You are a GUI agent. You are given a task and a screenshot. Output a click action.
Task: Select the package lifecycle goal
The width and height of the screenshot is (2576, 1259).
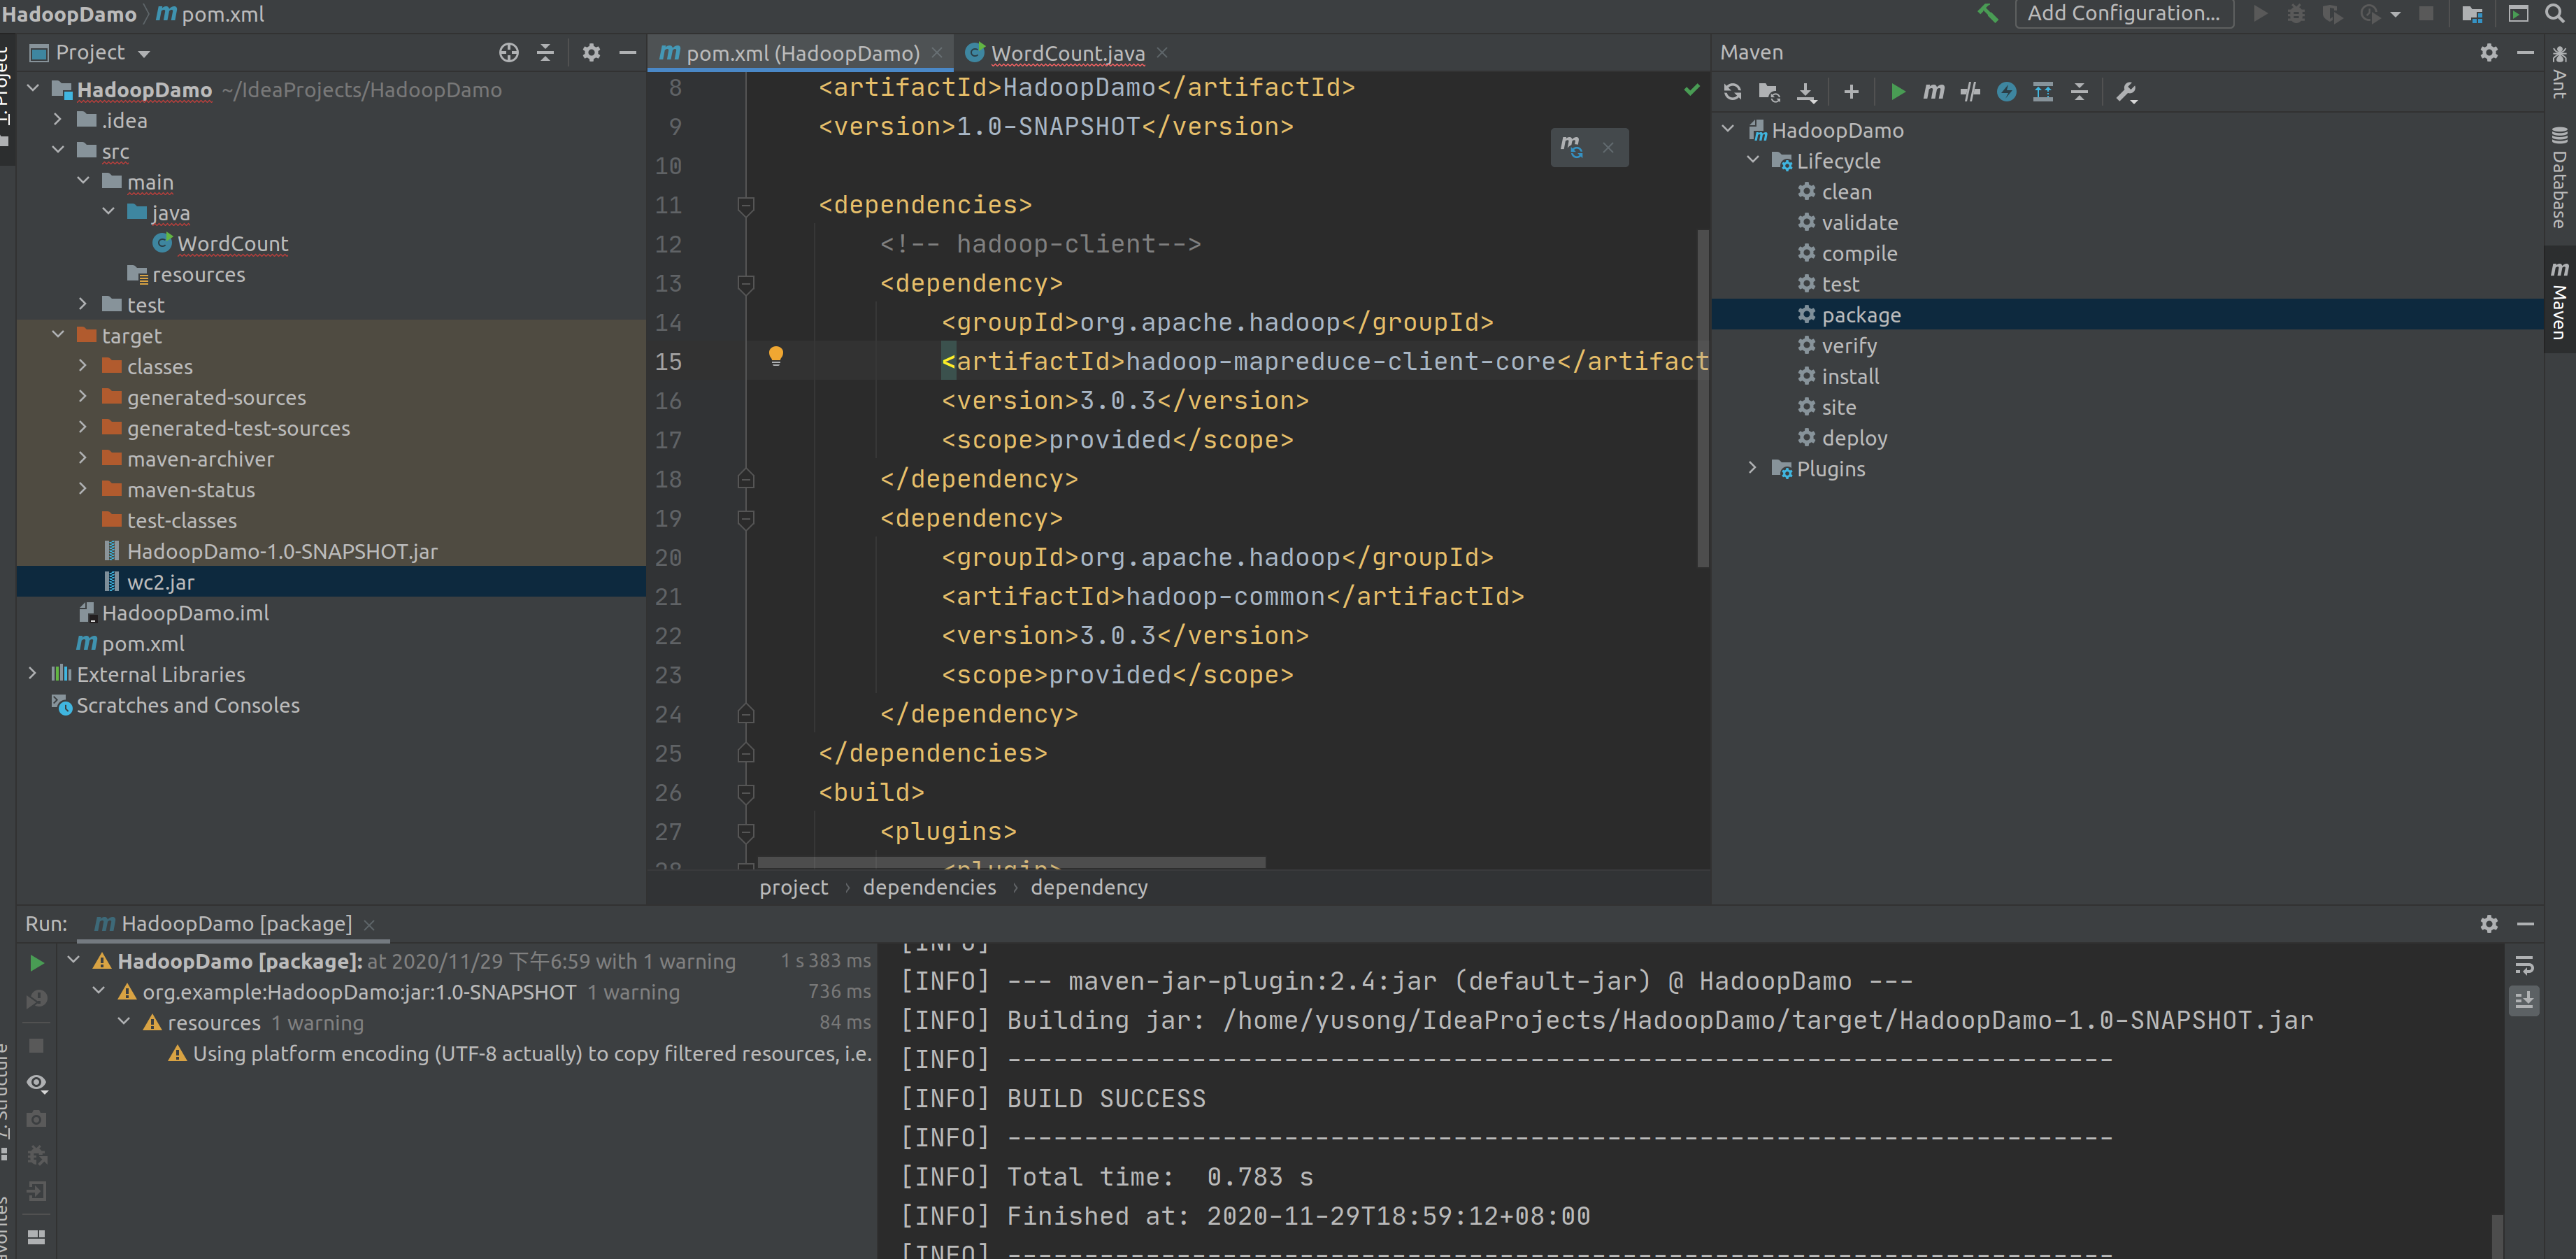click(x=2127, y=315)
